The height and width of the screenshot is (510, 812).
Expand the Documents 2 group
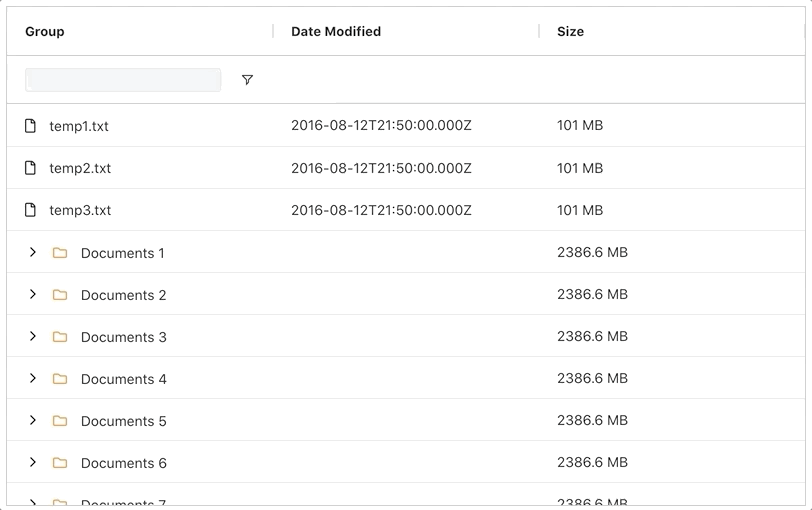coord(33,294)
